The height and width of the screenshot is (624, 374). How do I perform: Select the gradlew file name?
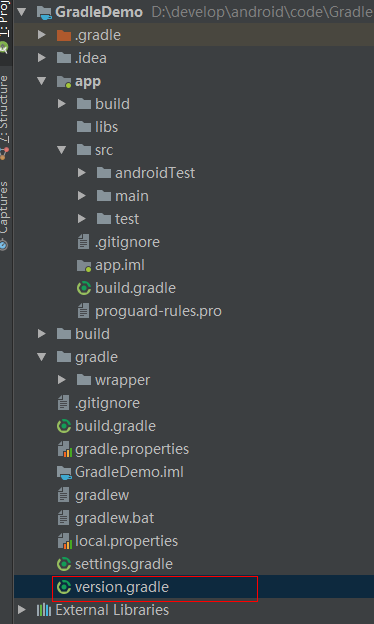(x=102, y=495)
